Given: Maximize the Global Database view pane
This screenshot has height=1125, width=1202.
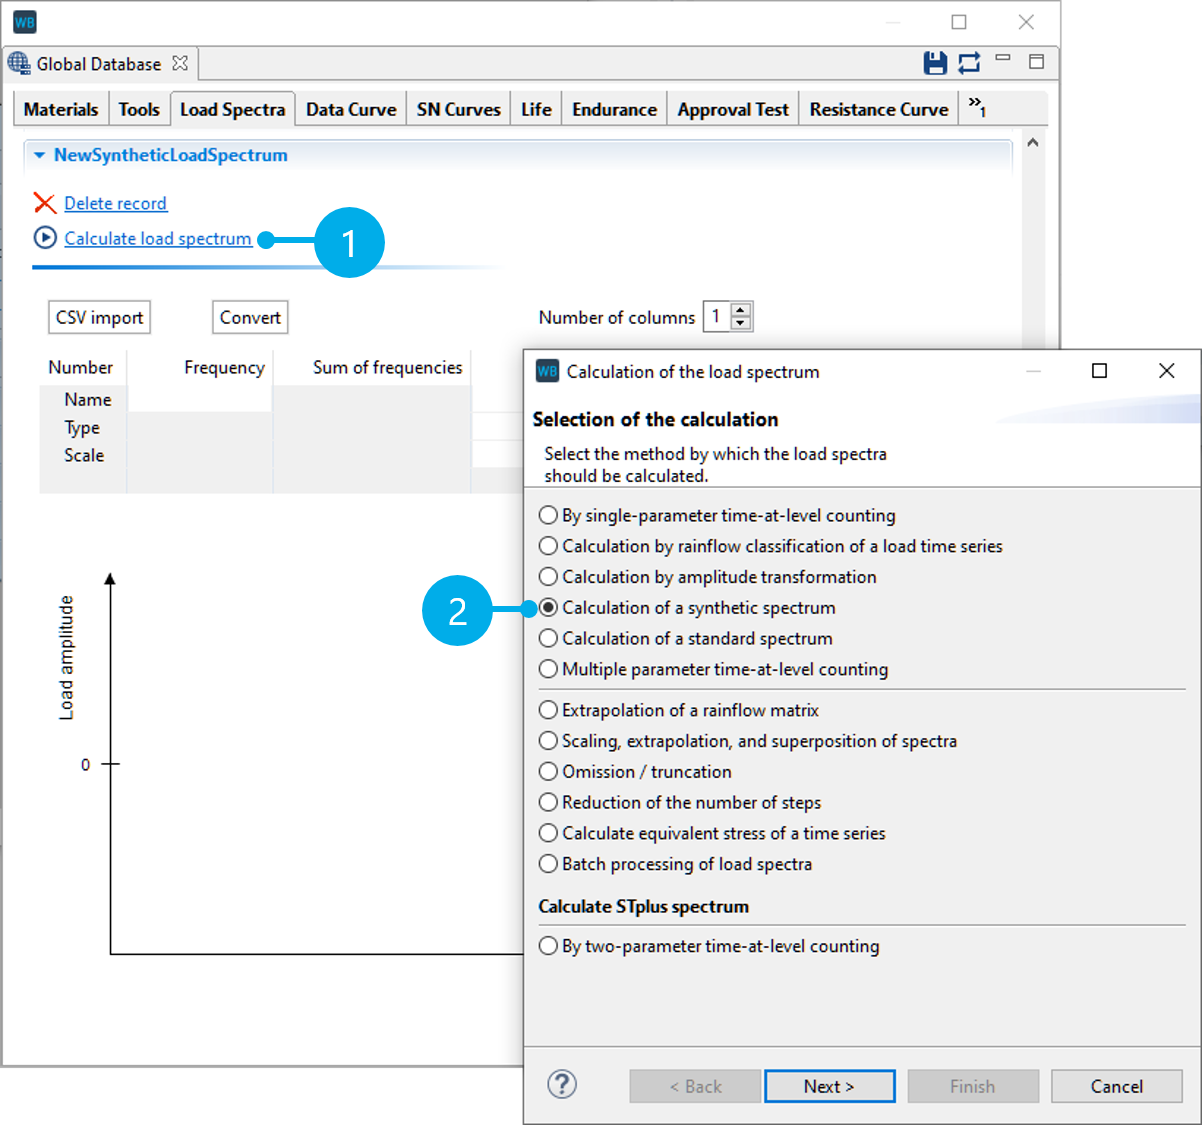Looking at the screenshot, I should (1035, 61).
